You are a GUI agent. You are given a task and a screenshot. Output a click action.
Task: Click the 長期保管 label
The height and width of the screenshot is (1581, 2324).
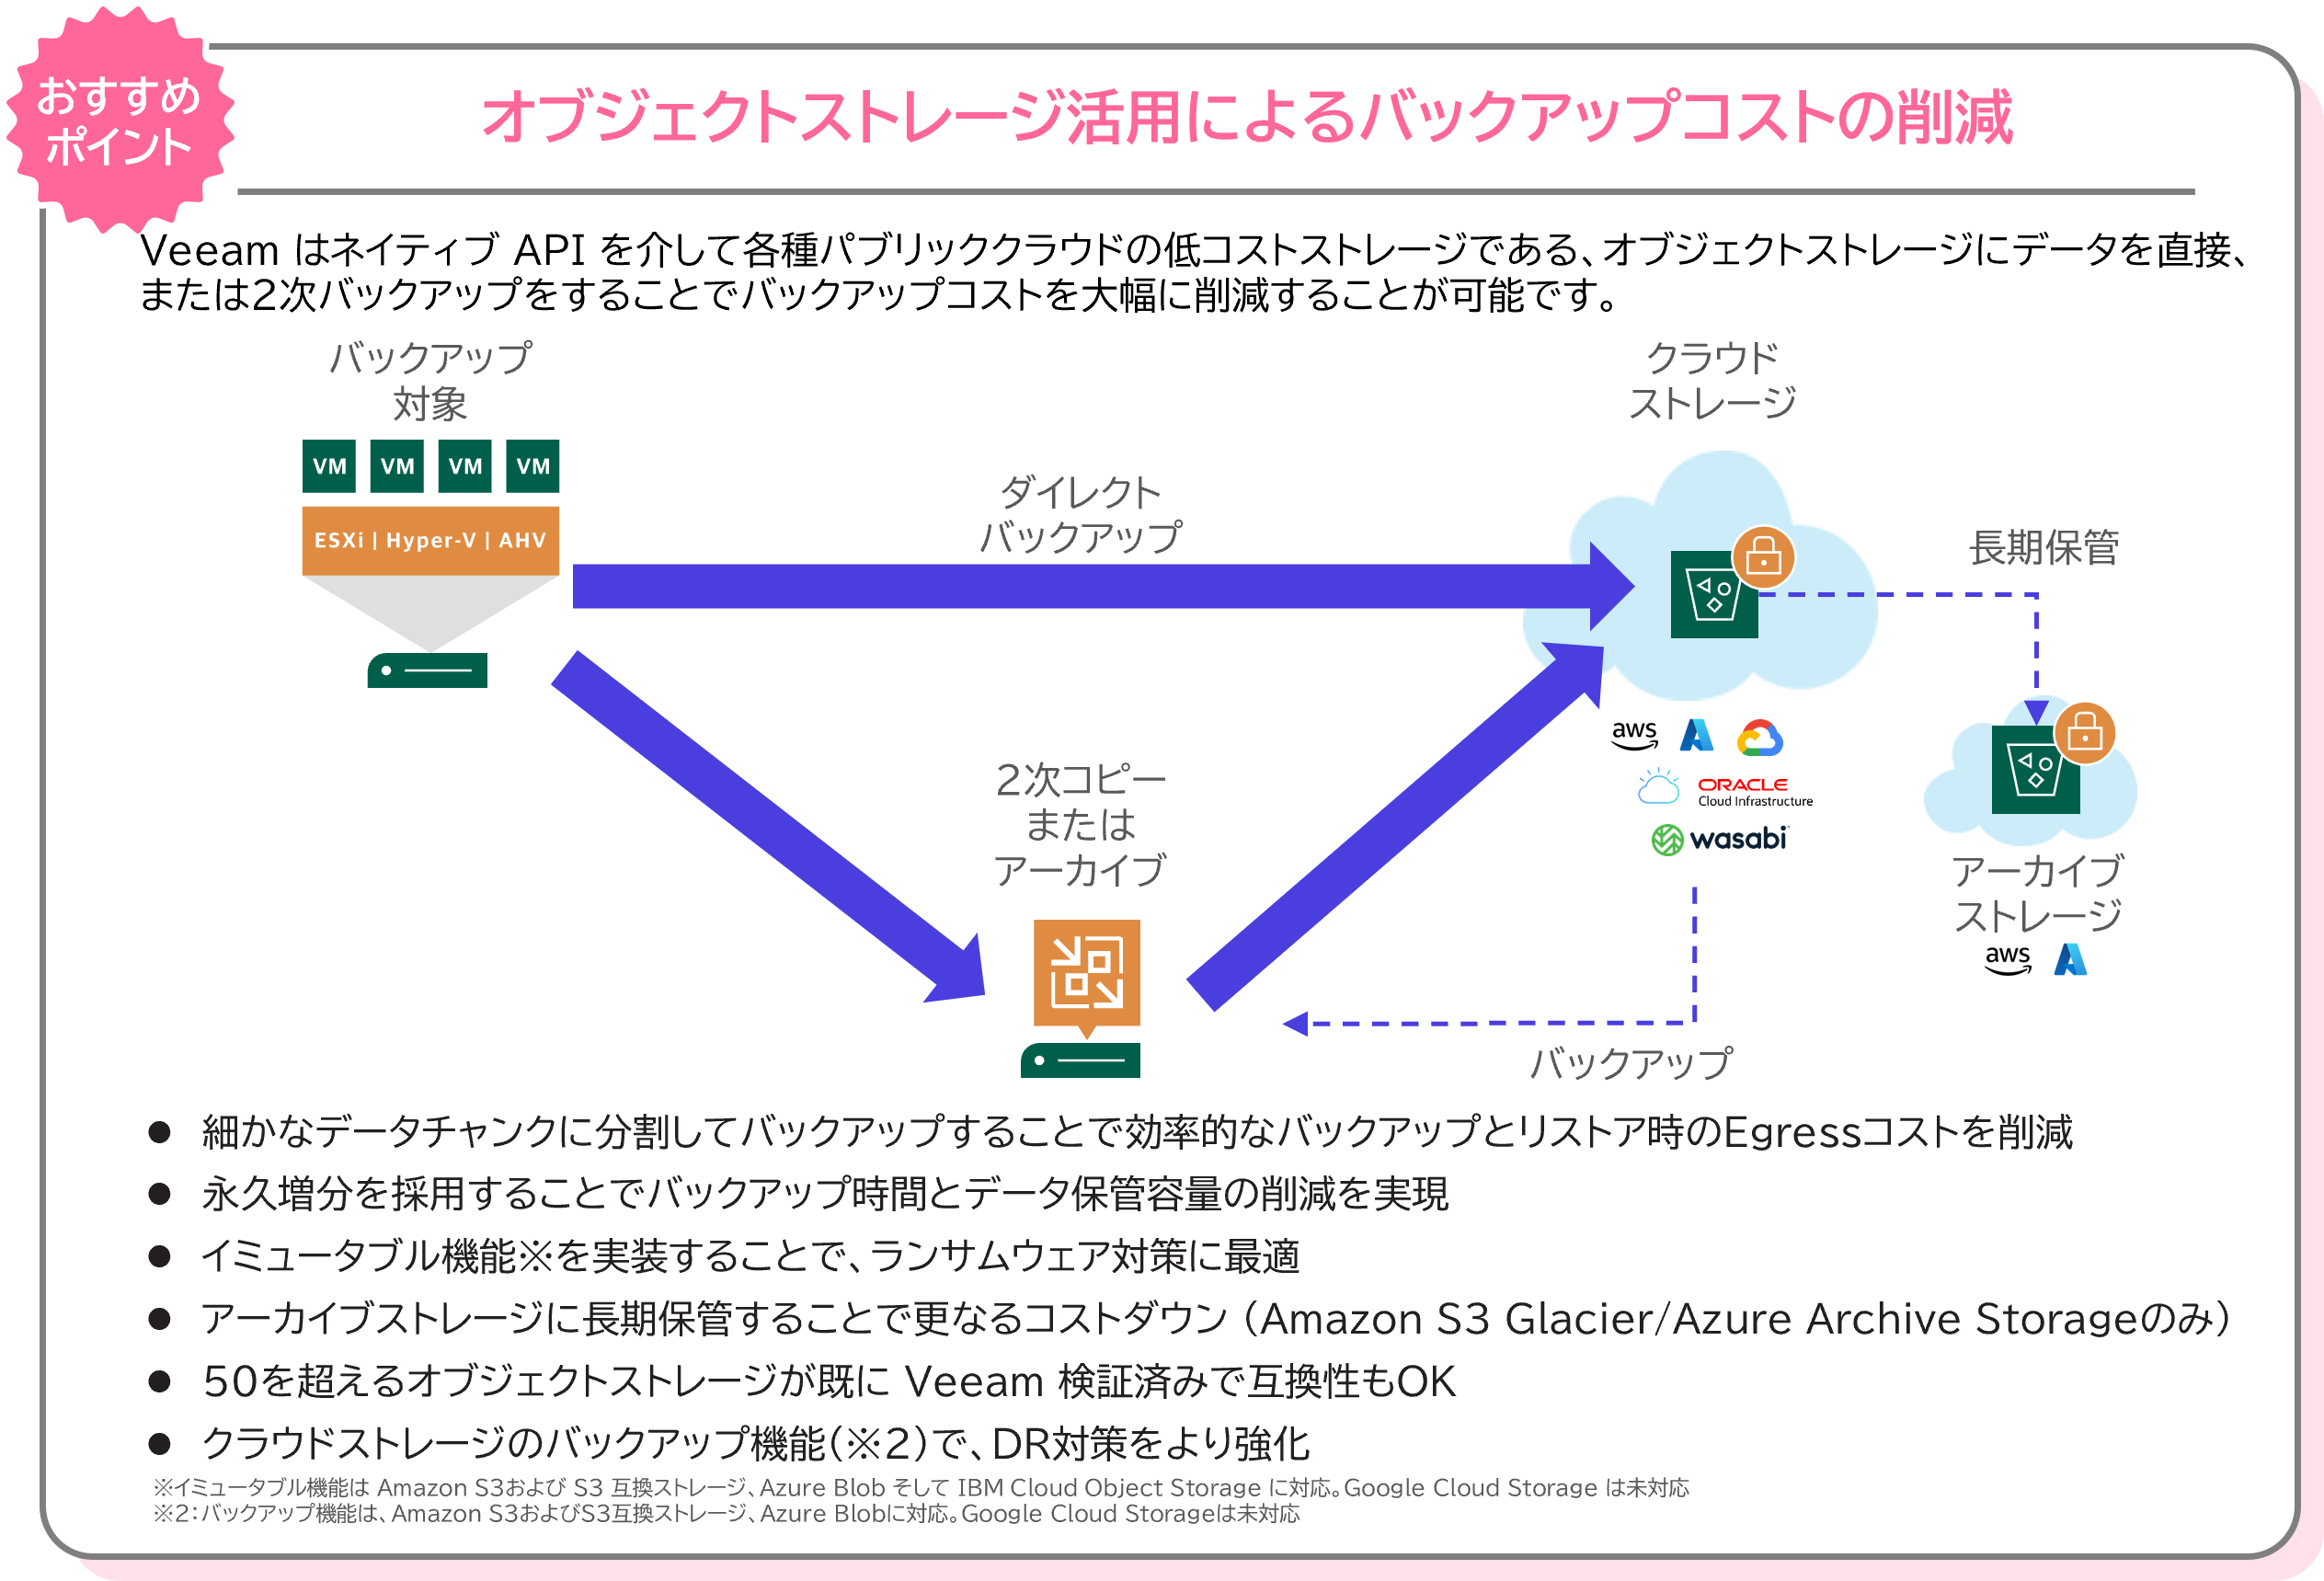[2043, 547]
